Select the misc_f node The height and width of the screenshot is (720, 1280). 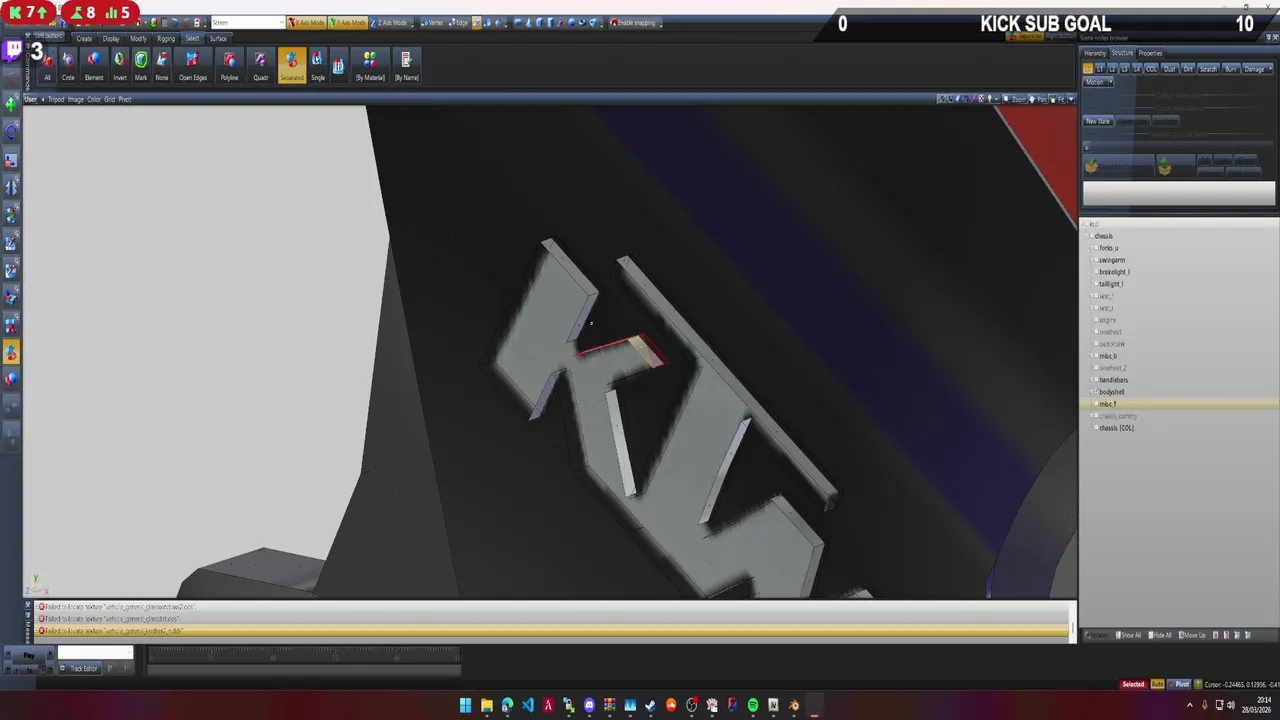point(1107,404)
